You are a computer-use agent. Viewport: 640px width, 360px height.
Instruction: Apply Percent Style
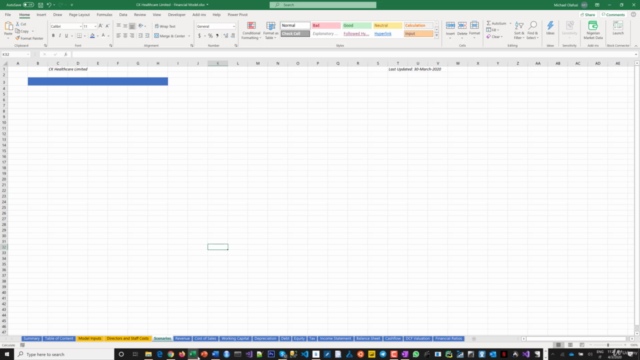point(210,36)
